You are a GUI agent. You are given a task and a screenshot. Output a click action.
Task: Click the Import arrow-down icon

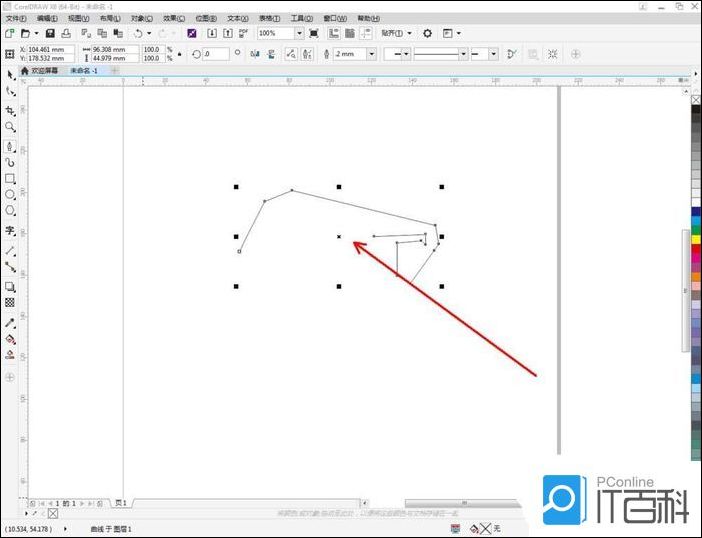212,33
